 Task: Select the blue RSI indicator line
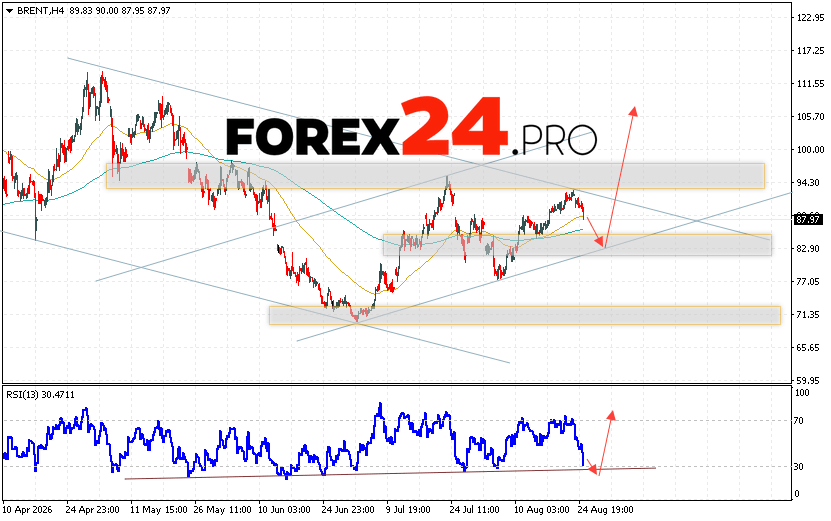(292, 443)
